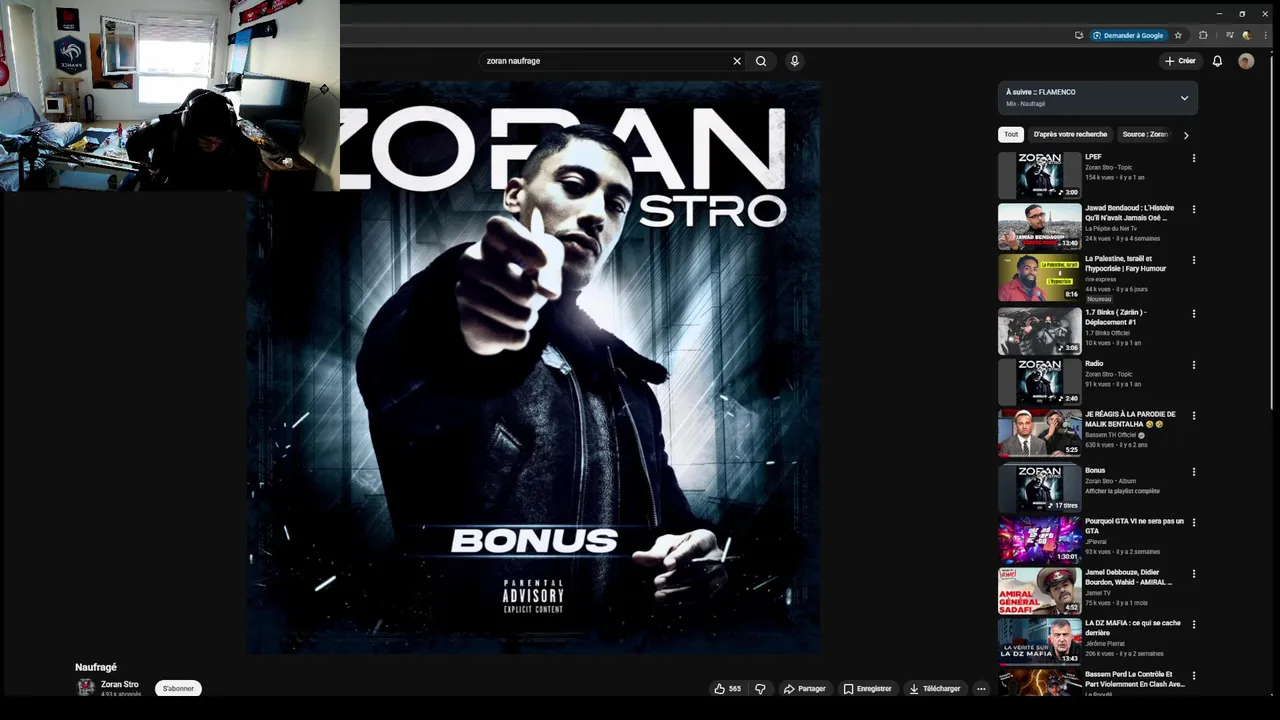Open JE RÉAGIS À LA PARODIE thumbnail
Screen dimensions: 1280x720
[1040, 433]
